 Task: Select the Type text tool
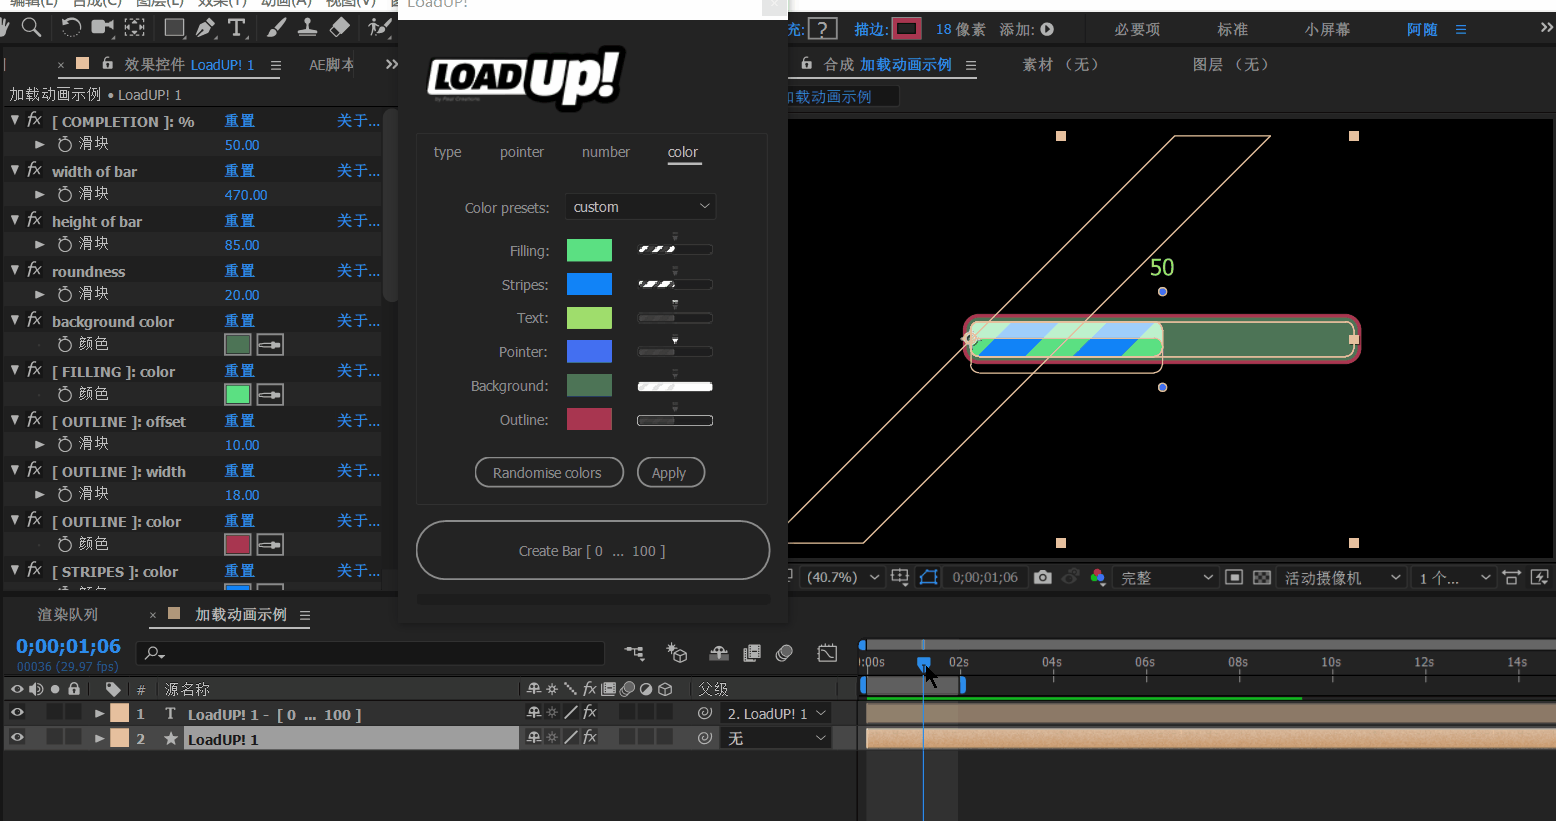(x=237, y=27)
